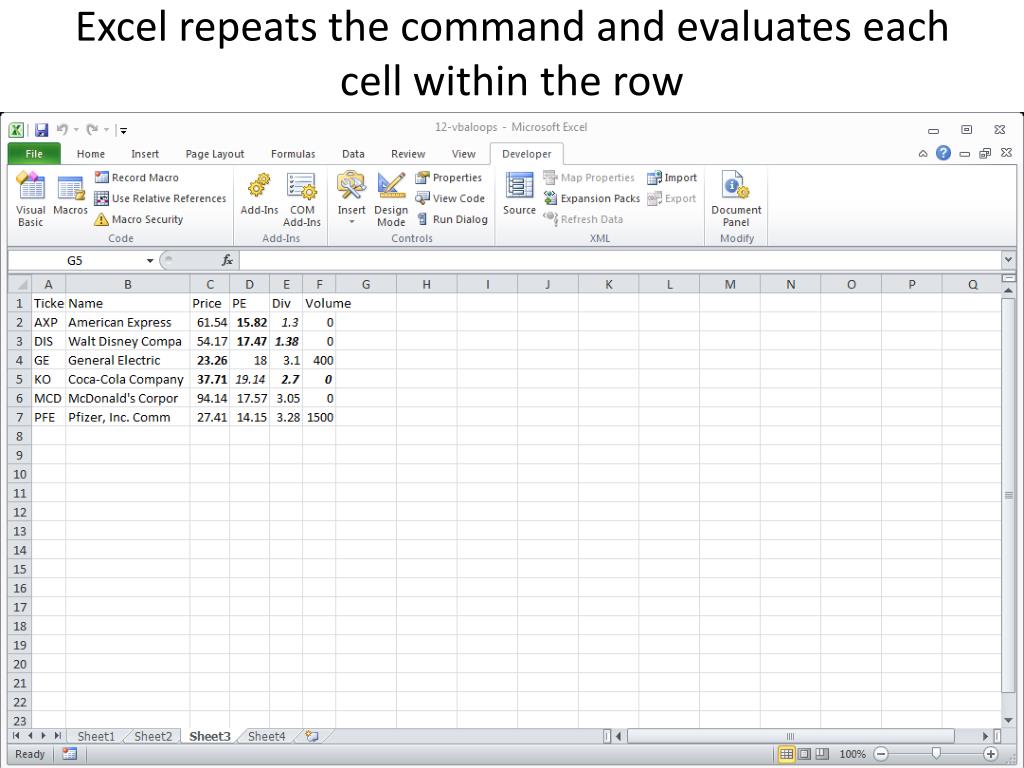This screenshot has height=768, width=1024.
Task: Switch to the Insert tab
Action: [x=145, y=154]
